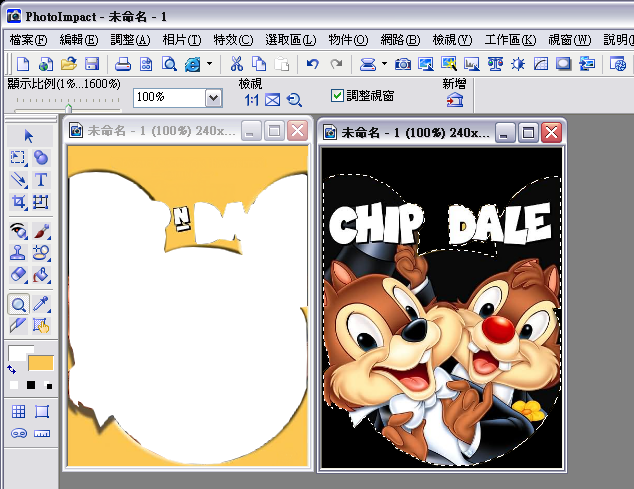Toggle the 調整視窗 checkbox
Image resolution: width=634 pixels, height=489 pixels.
337,96
